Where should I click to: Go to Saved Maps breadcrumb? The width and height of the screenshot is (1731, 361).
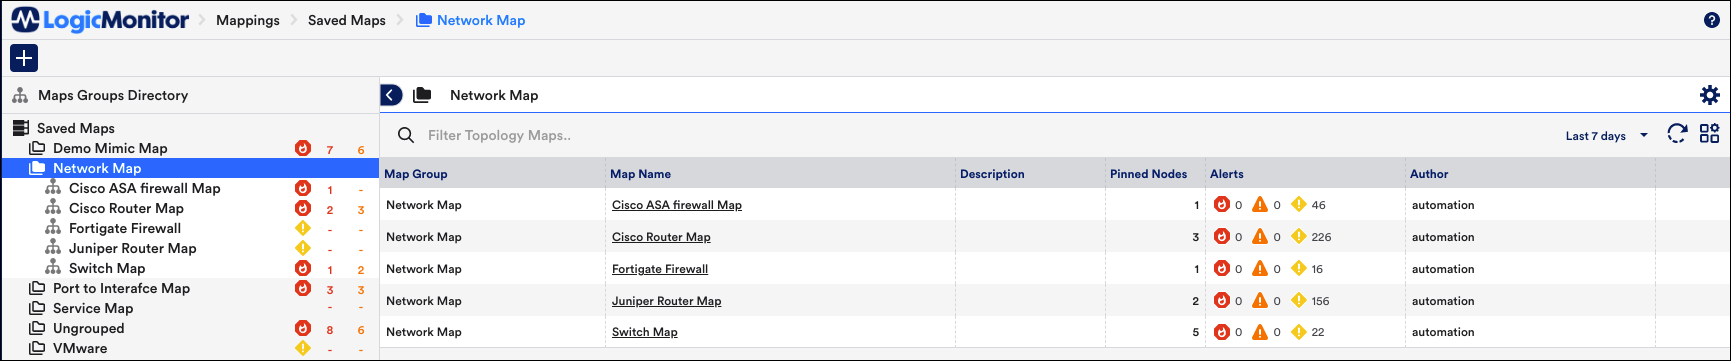347,20
